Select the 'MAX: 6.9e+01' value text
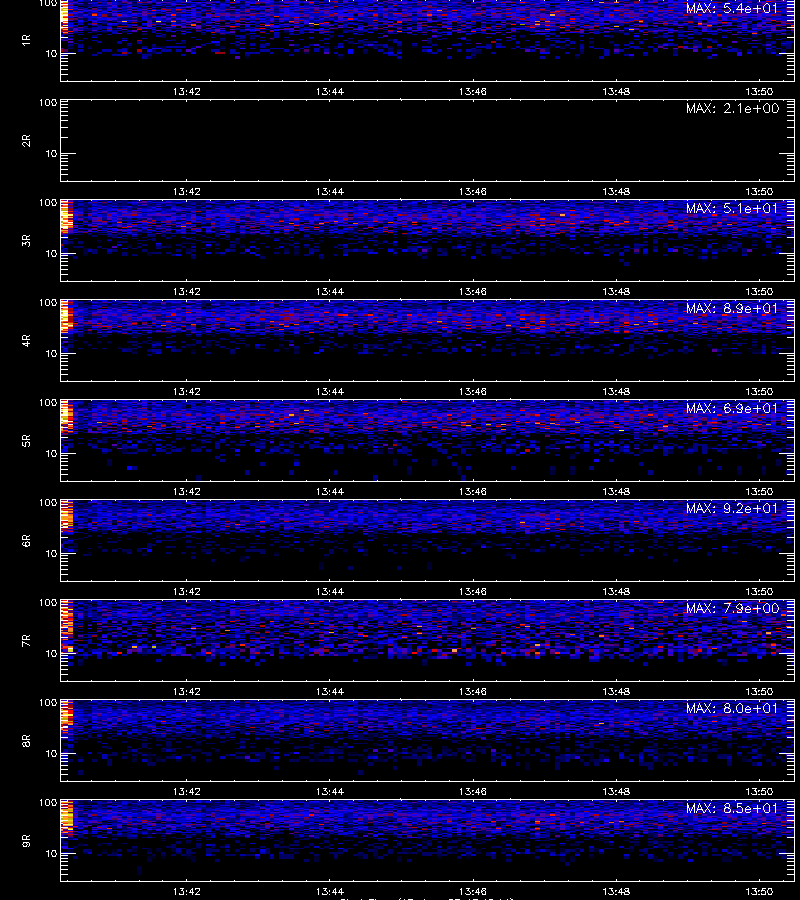Image resolution: width=800 pixels, height=900 pixels. 732,408
